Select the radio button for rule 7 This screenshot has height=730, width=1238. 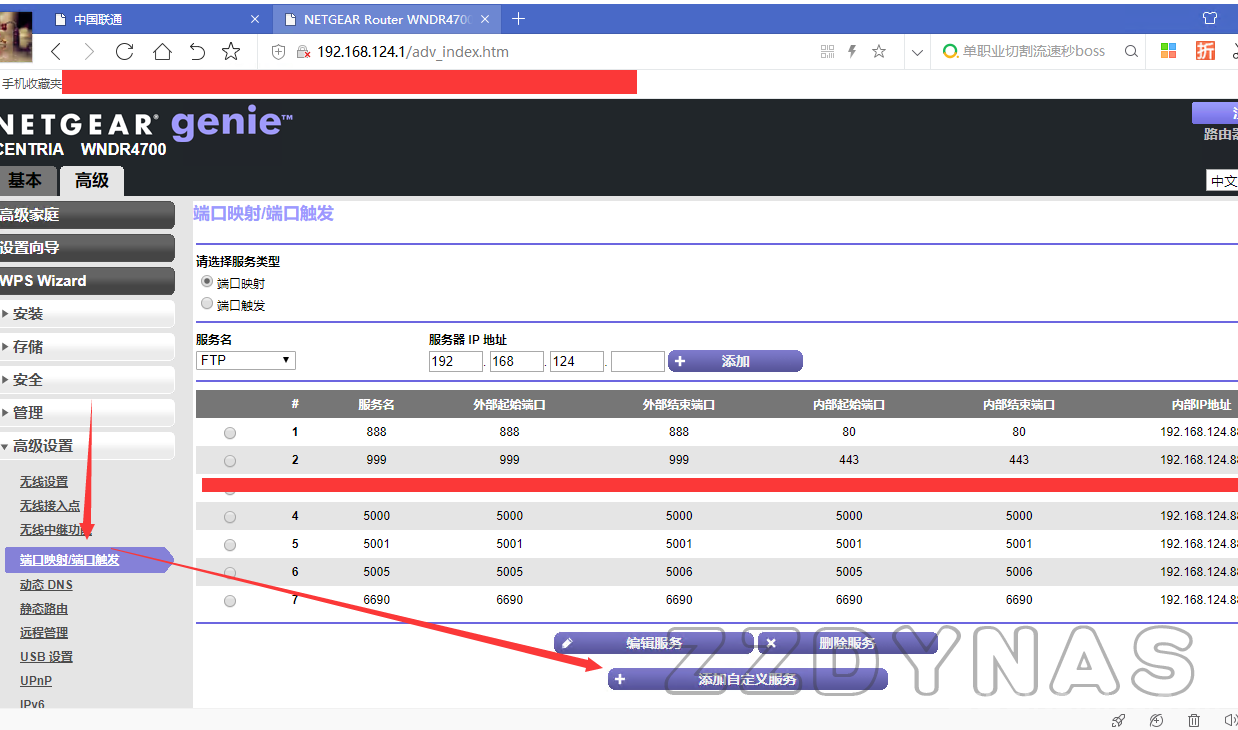pyautogui.click(x=230, y=601)
